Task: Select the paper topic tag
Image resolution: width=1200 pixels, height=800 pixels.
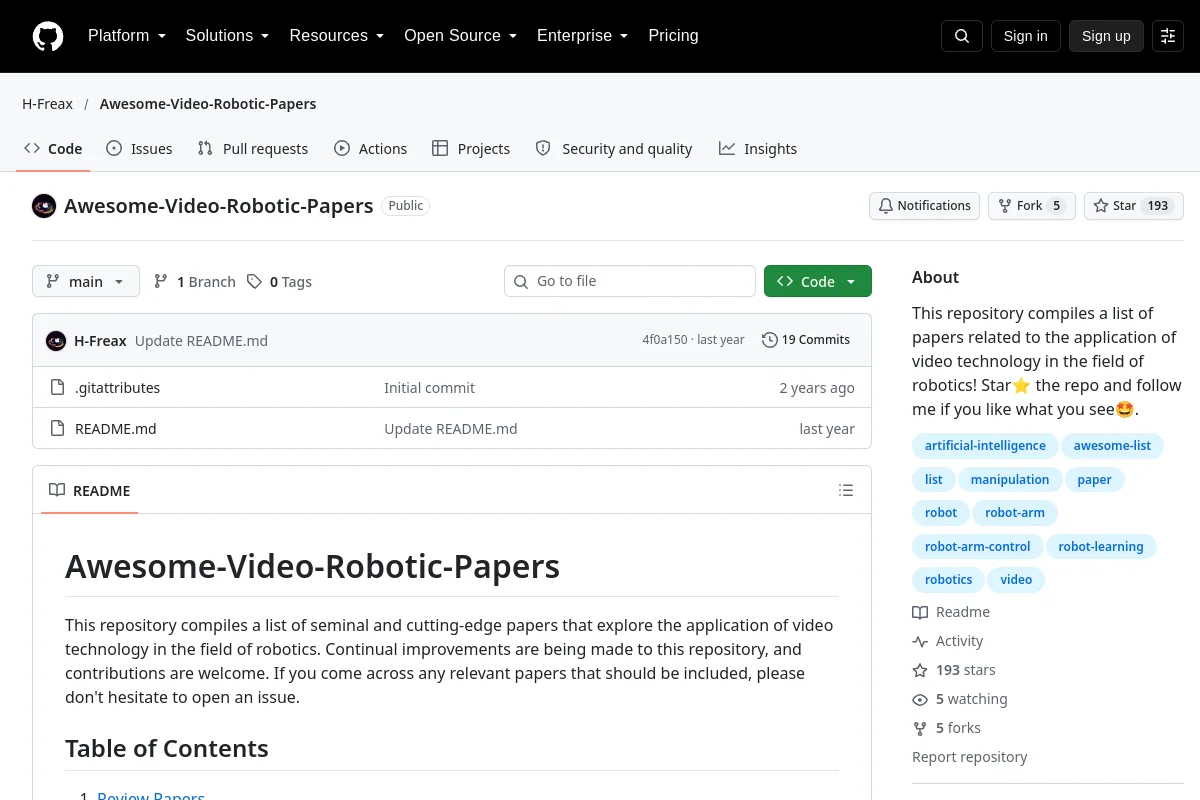Action: (1094, 480)
